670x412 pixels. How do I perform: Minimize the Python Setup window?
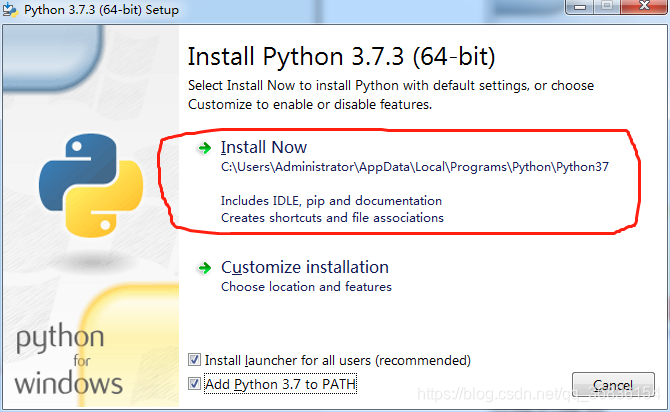tap(580, 7)
